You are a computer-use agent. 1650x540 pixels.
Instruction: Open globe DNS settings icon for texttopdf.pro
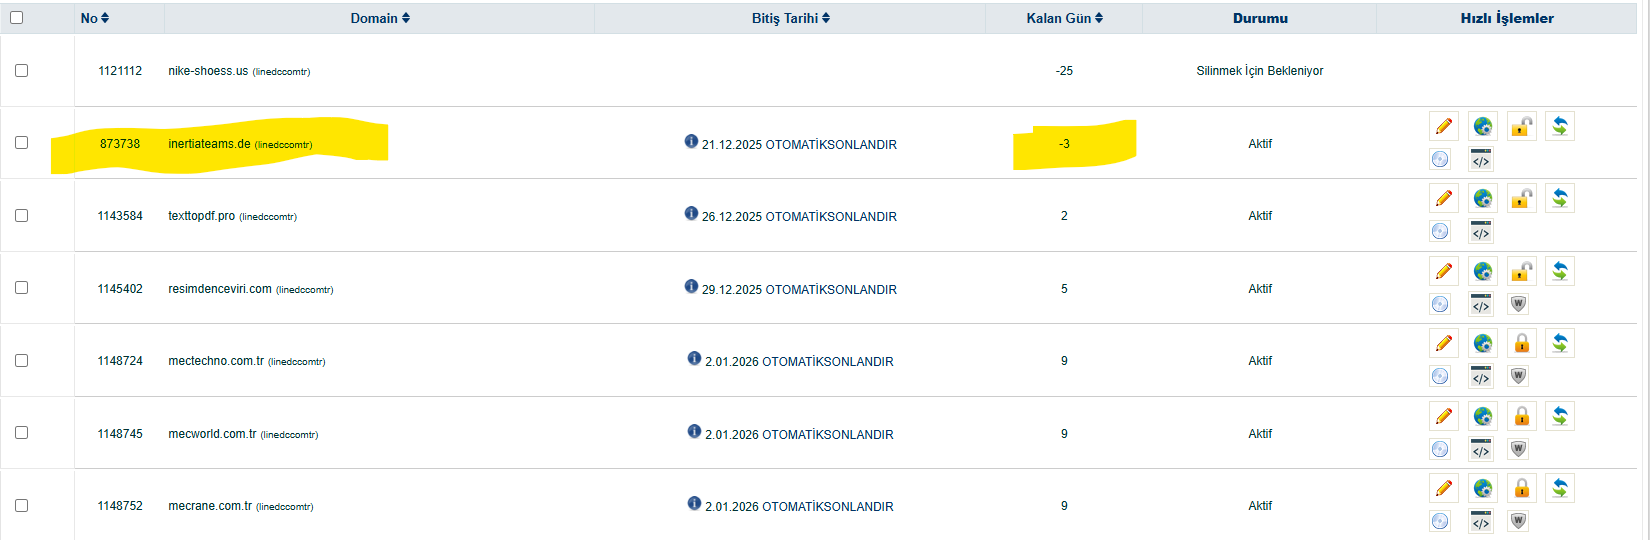[x=1482, y=198]
